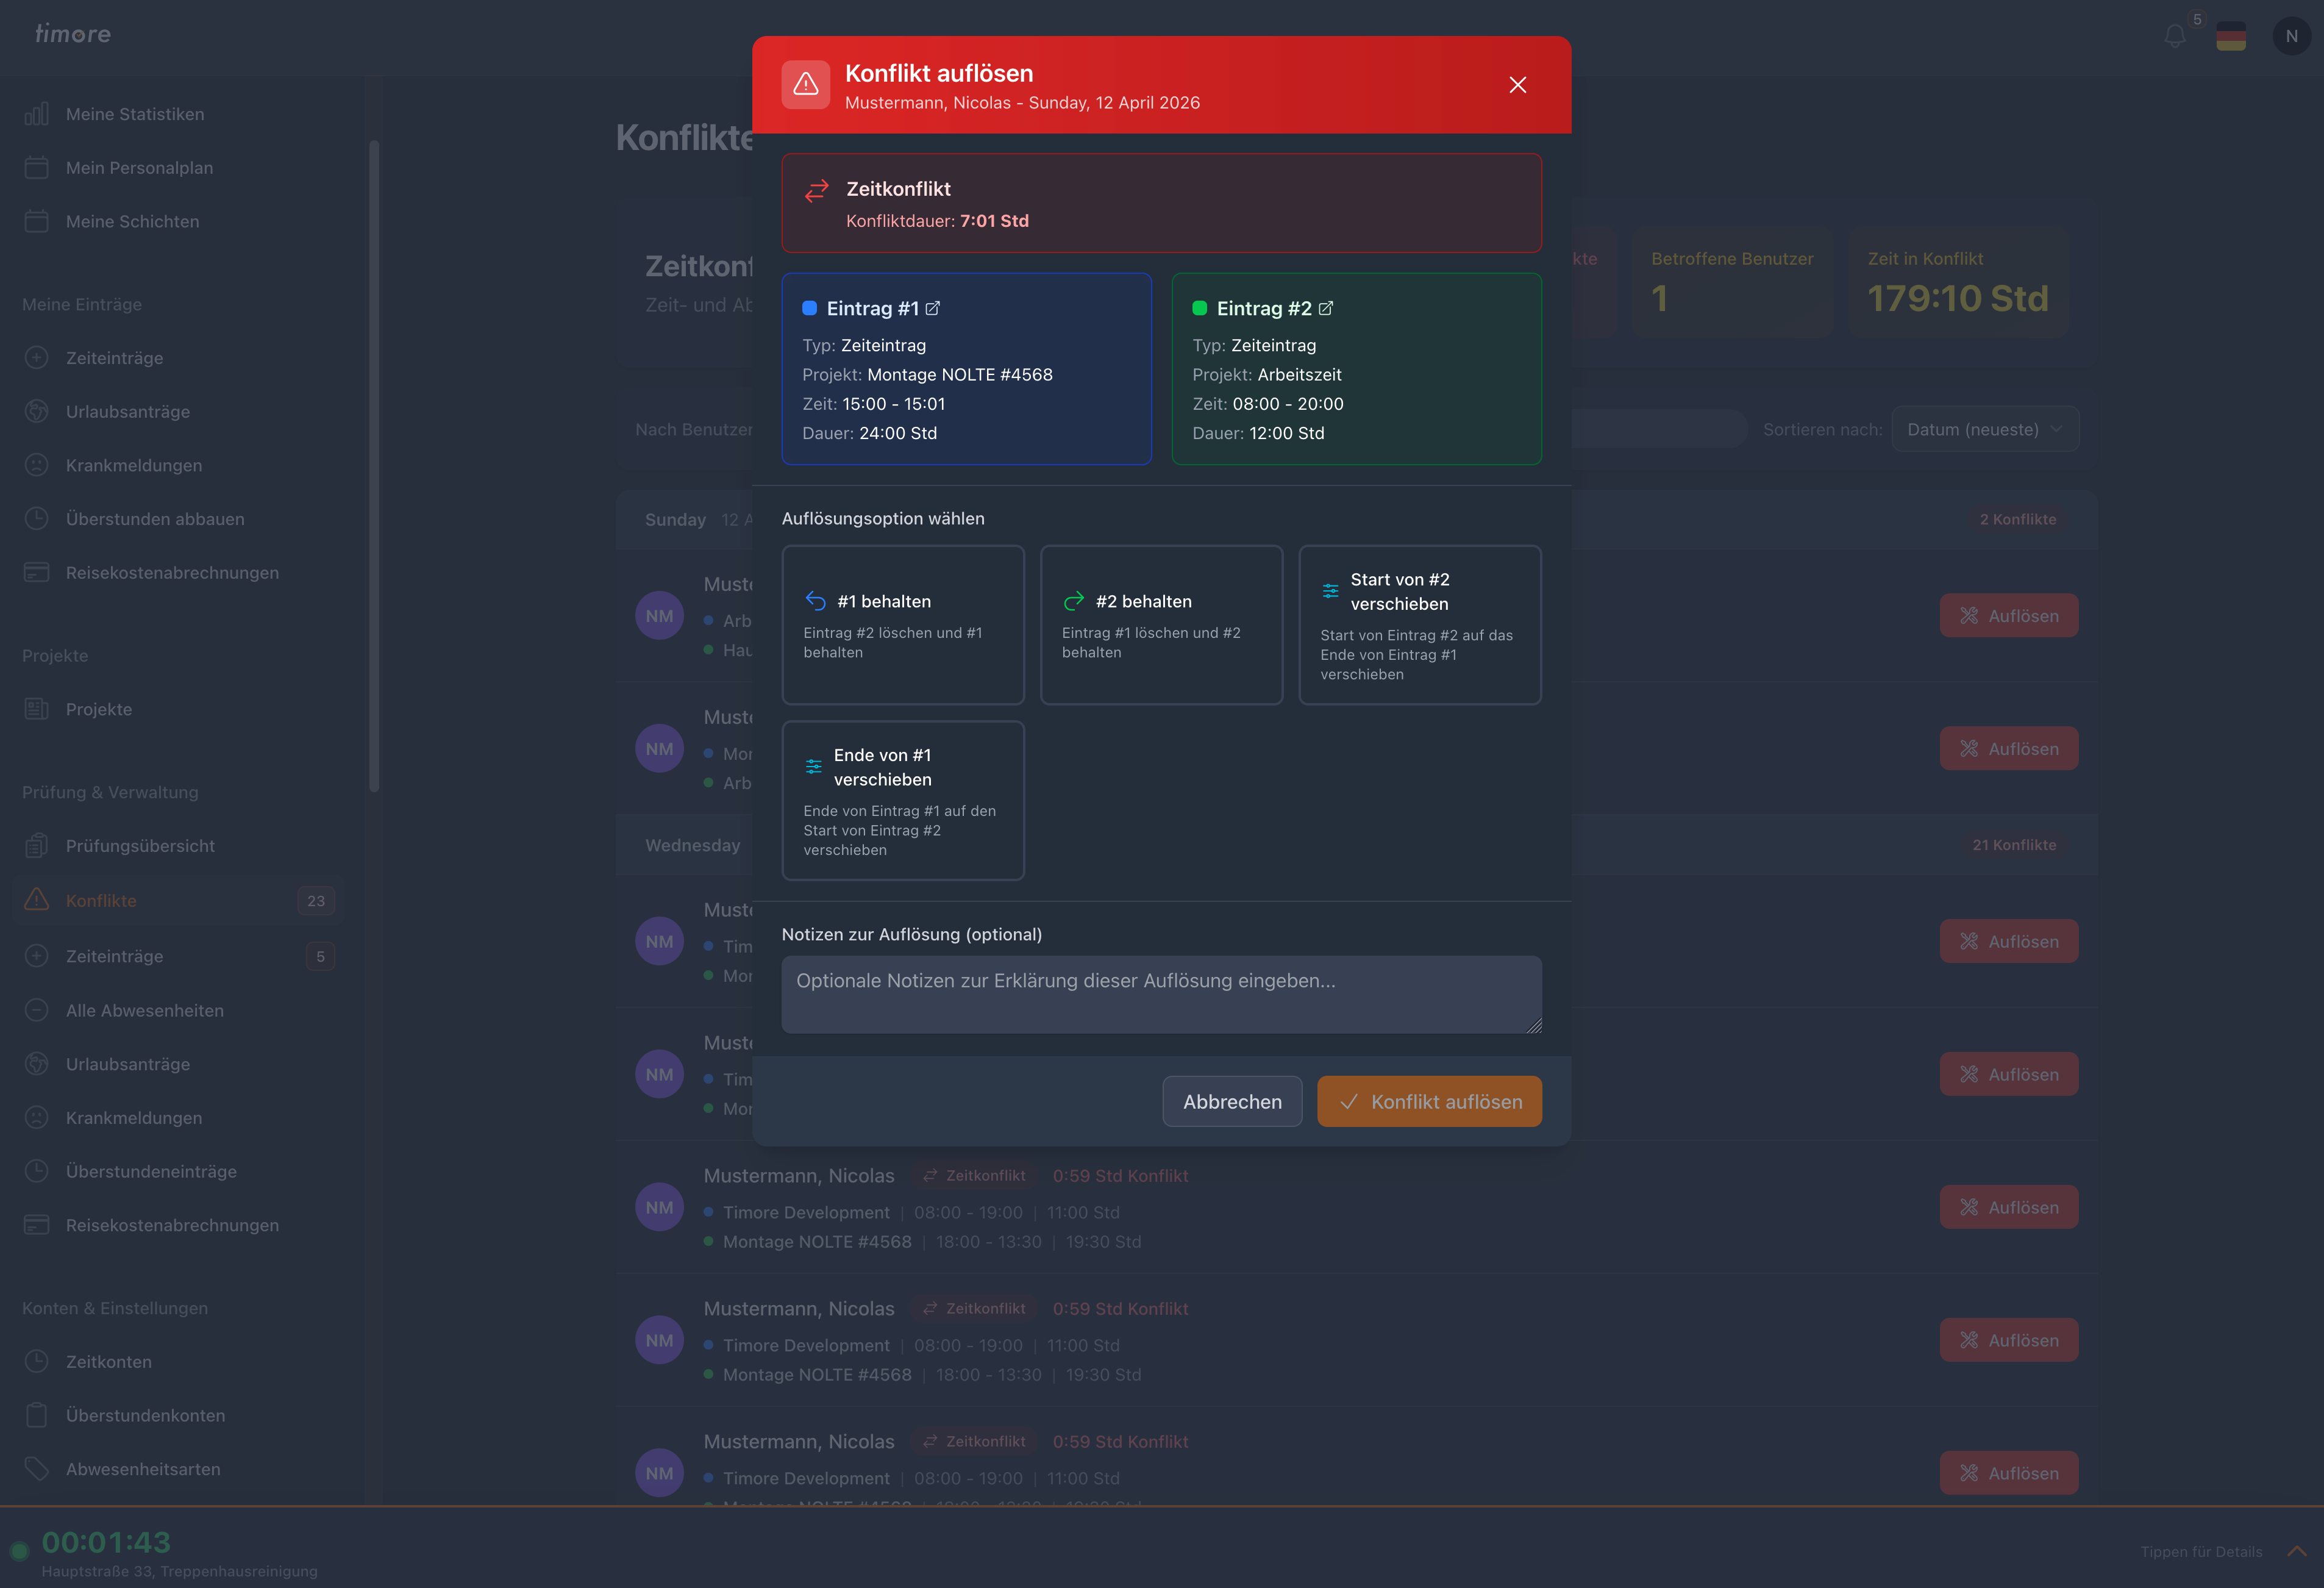This screenshot has height=1588, width=2324.
Task: Click the Konflikte warning icon in sidebar
Action: click(37, 899)
